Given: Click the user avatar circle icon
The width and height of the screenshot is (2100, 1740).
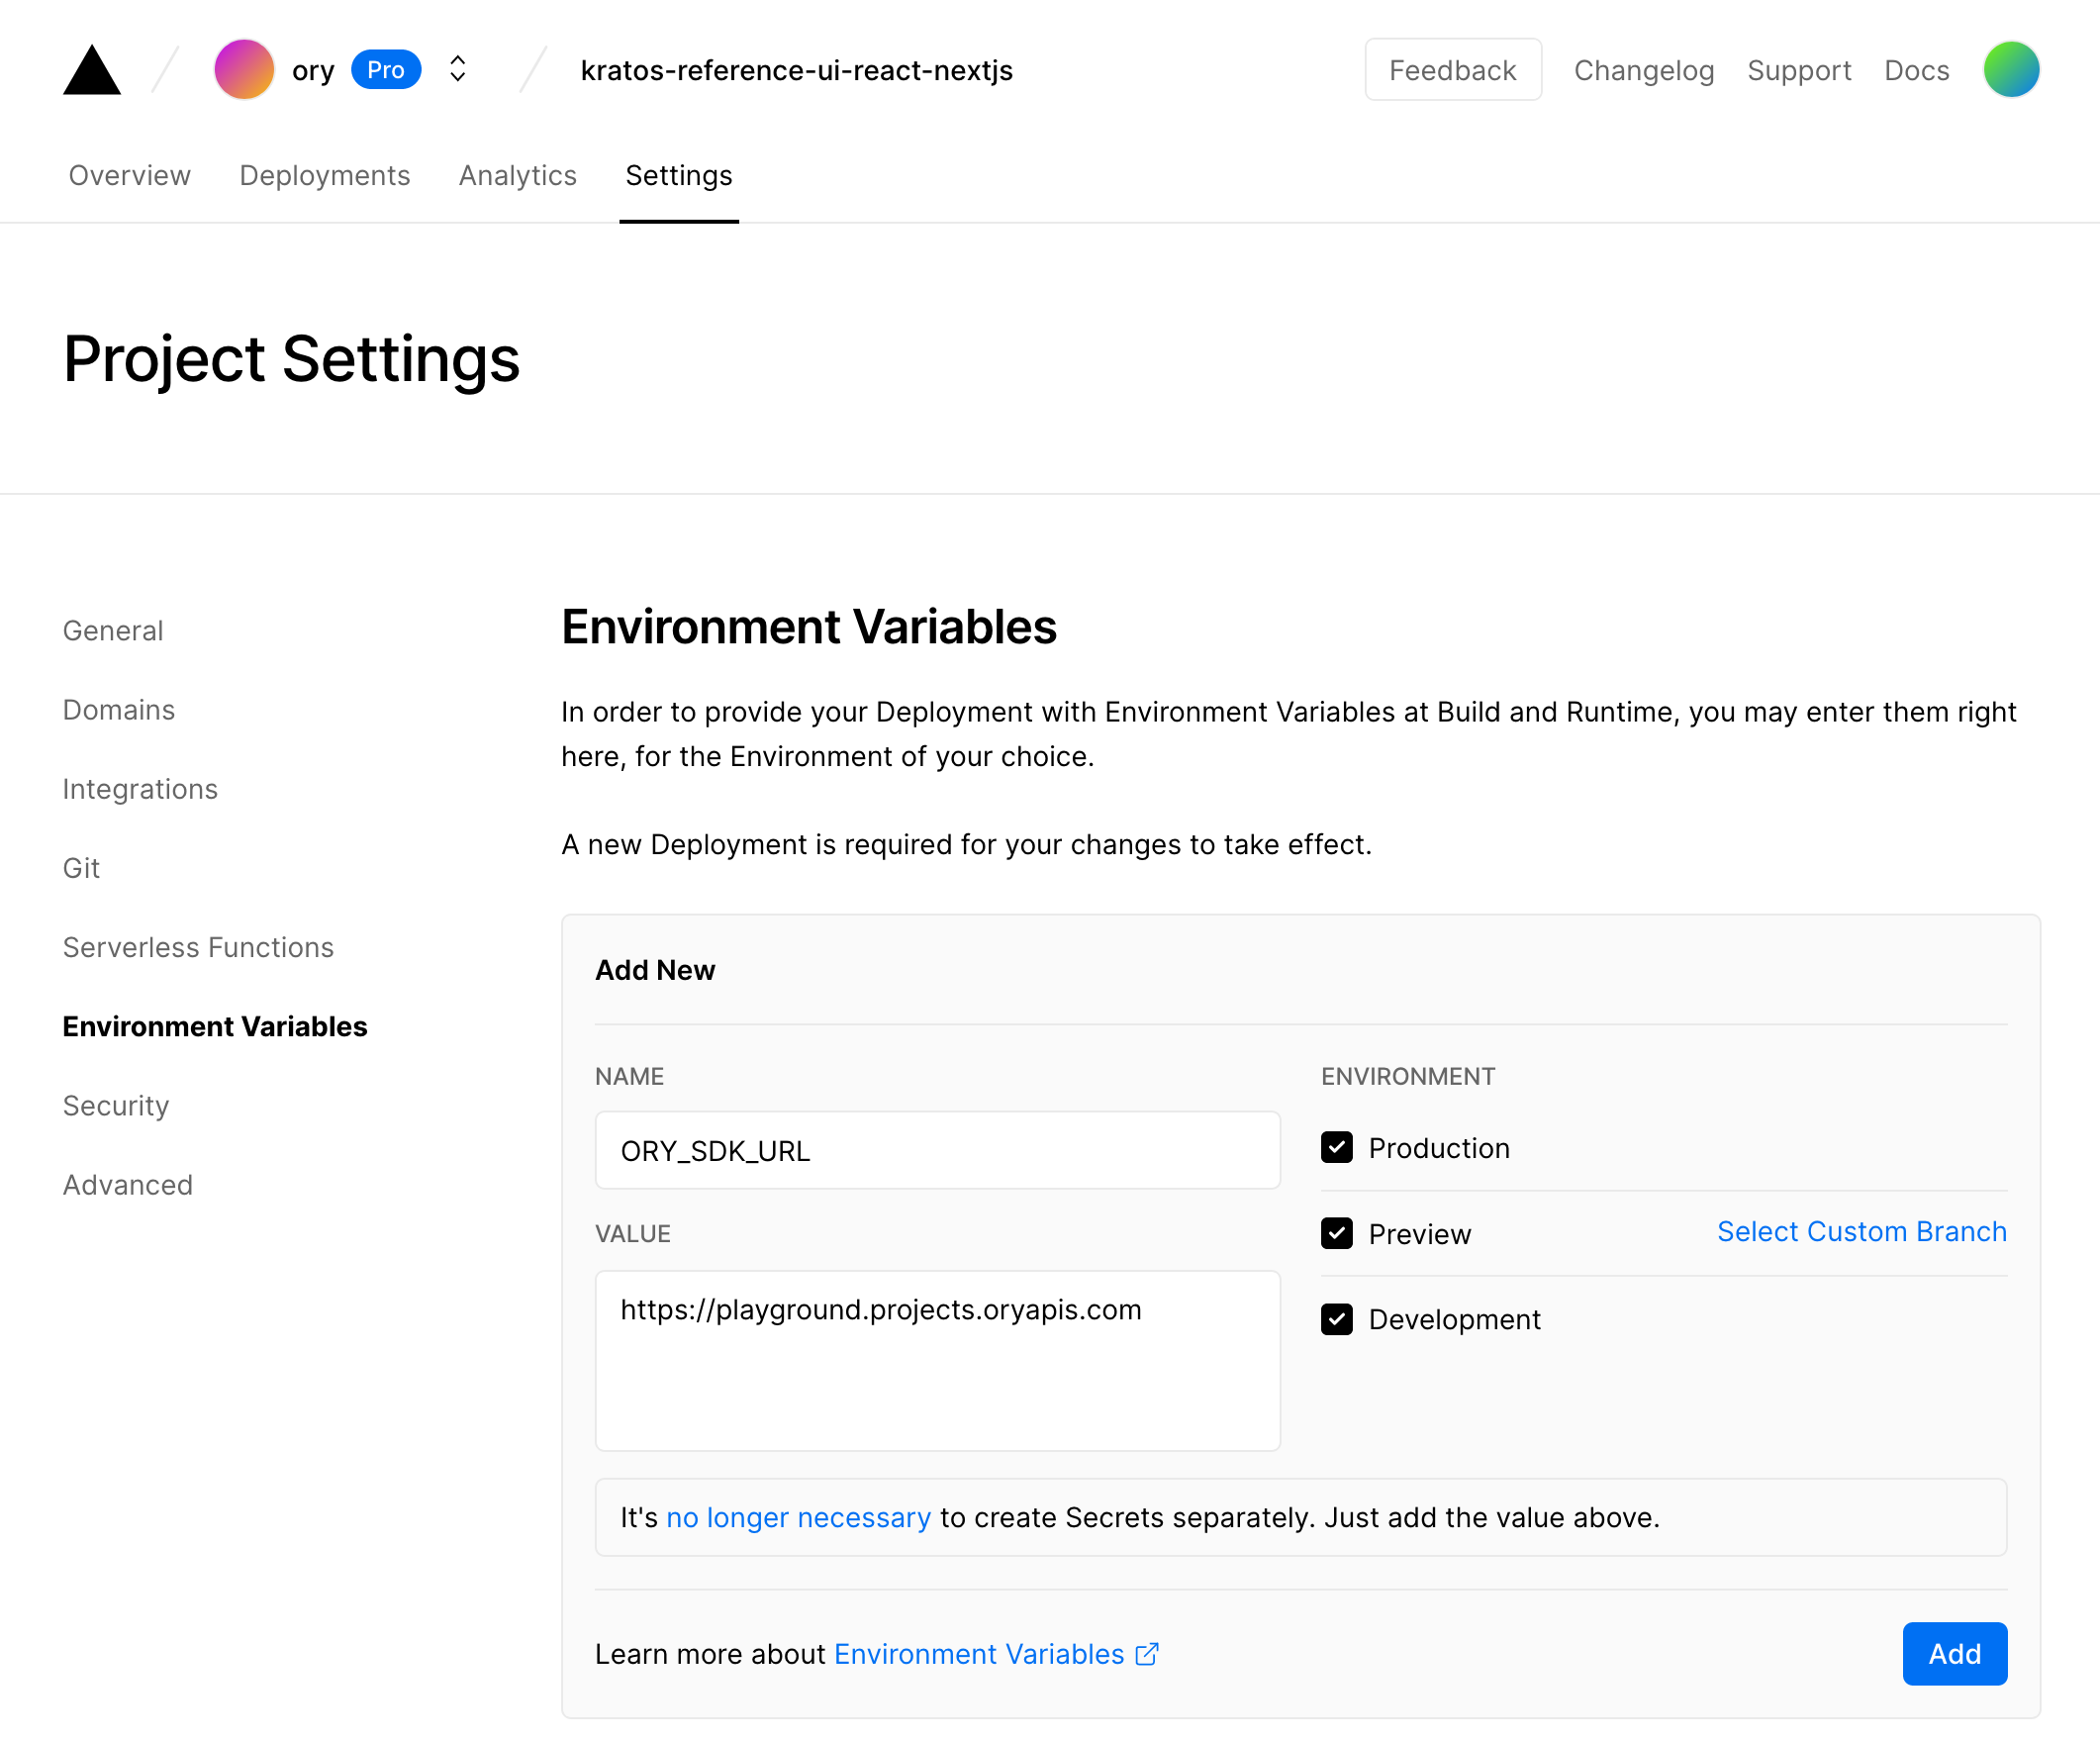Looking at the screenshot, I should pos(2013,70).
